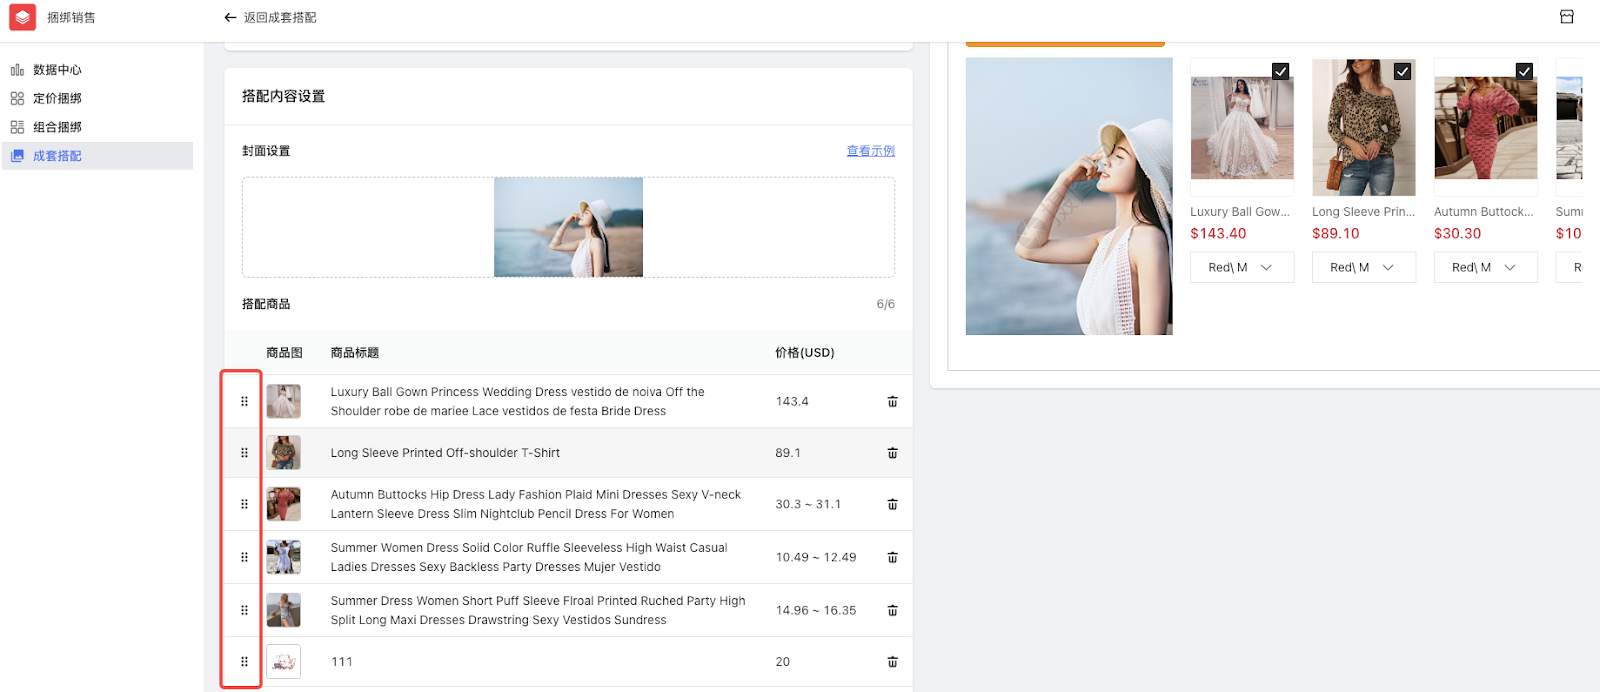Click the price 143.4 in the table
Image resolution: width=1600 pixels, height=692 pixels.
[x=792, y=402]
